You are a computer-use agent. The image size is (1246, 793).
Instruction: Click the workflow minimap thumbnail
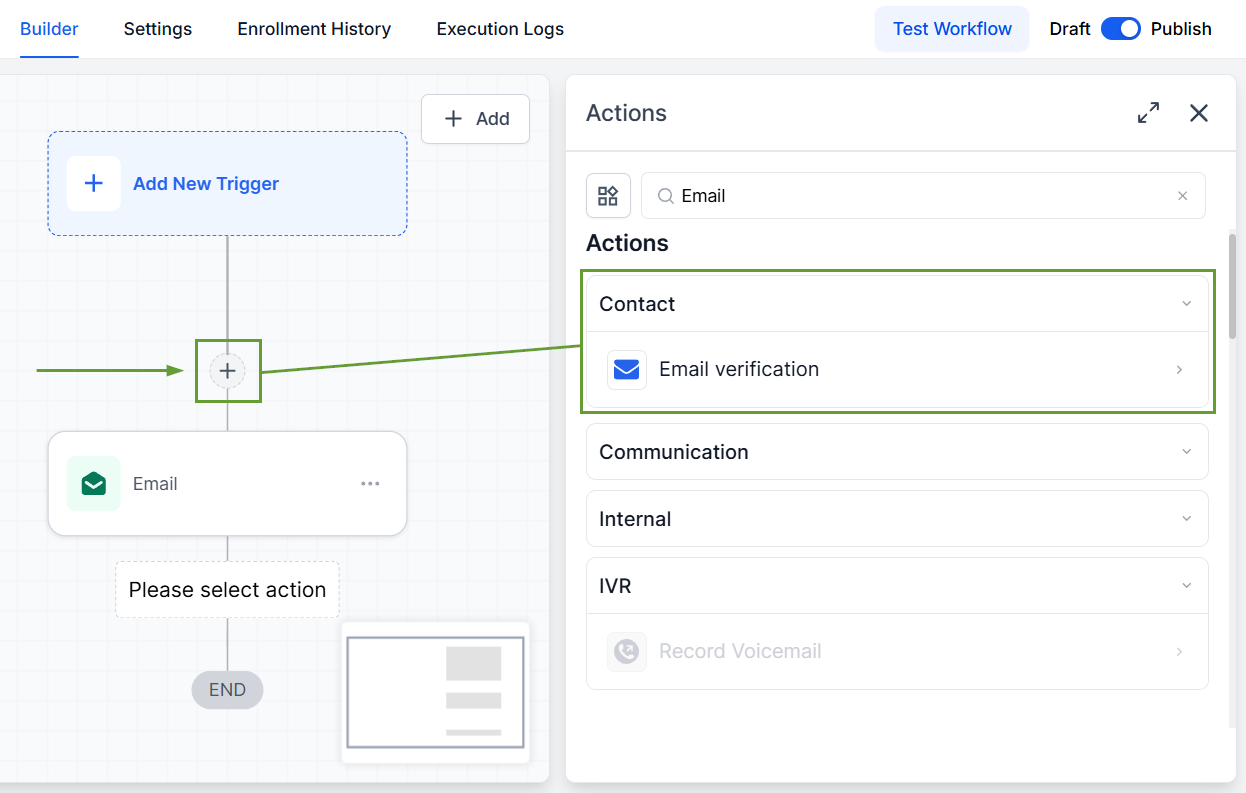(x=436, y=692)
